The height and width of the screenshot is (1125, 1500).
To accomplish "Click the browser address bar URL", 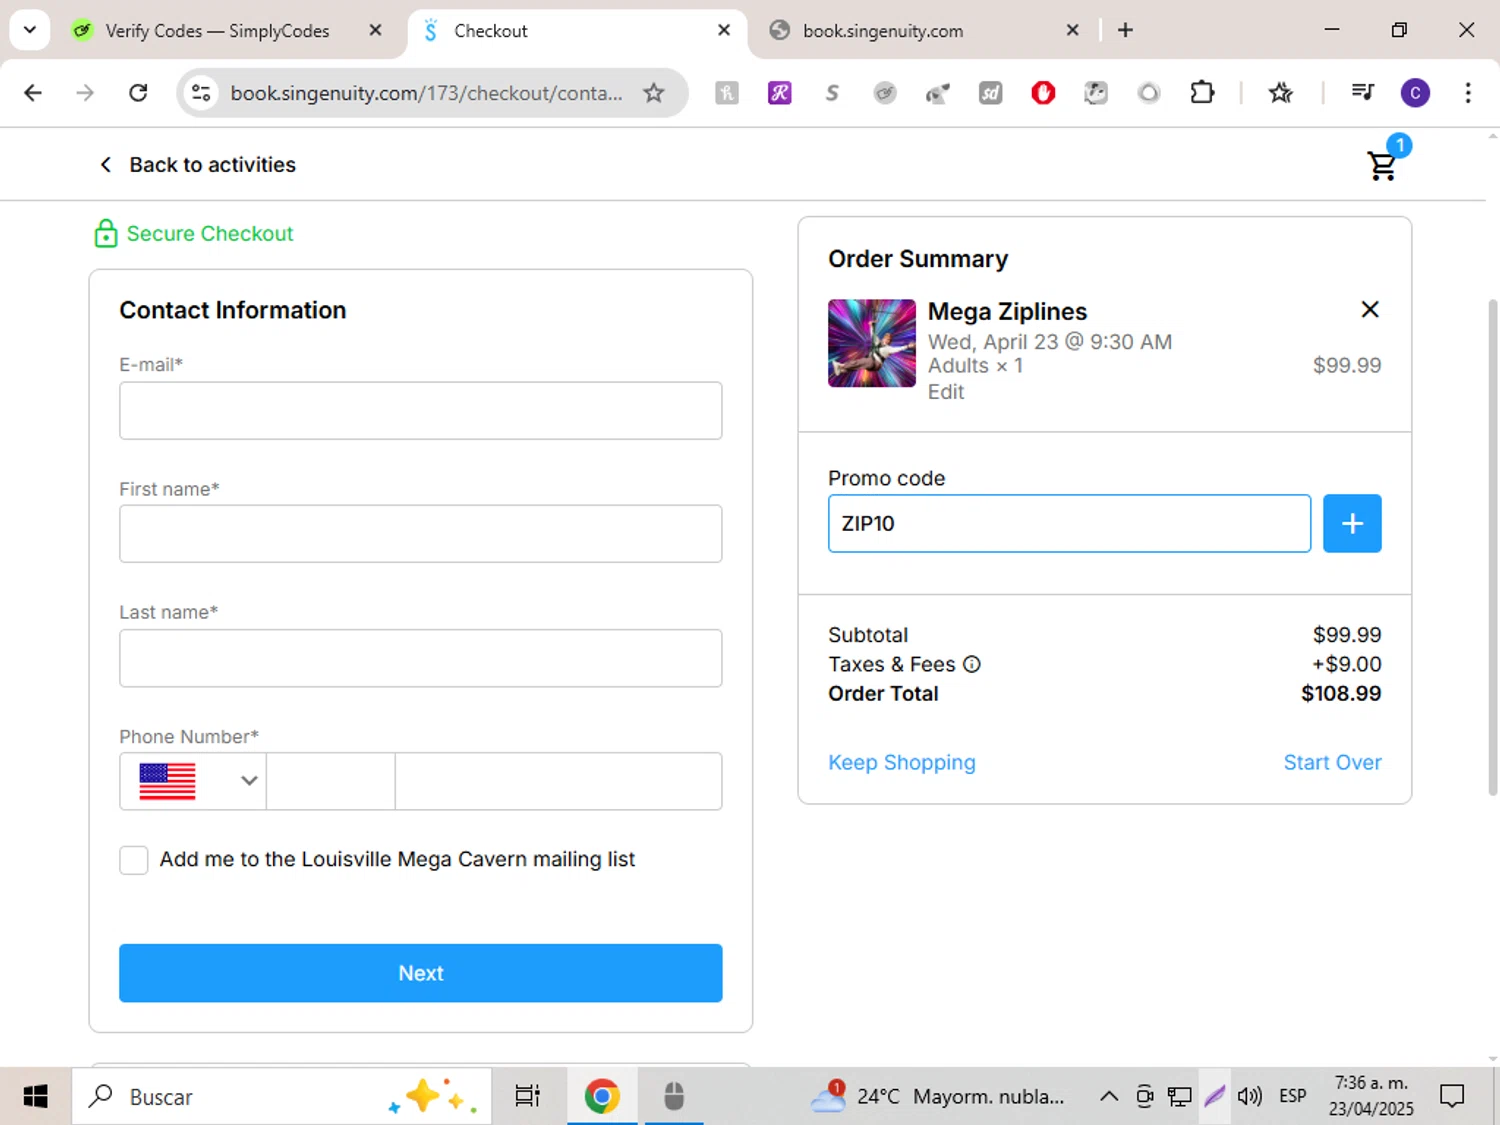I will point(426,93).
